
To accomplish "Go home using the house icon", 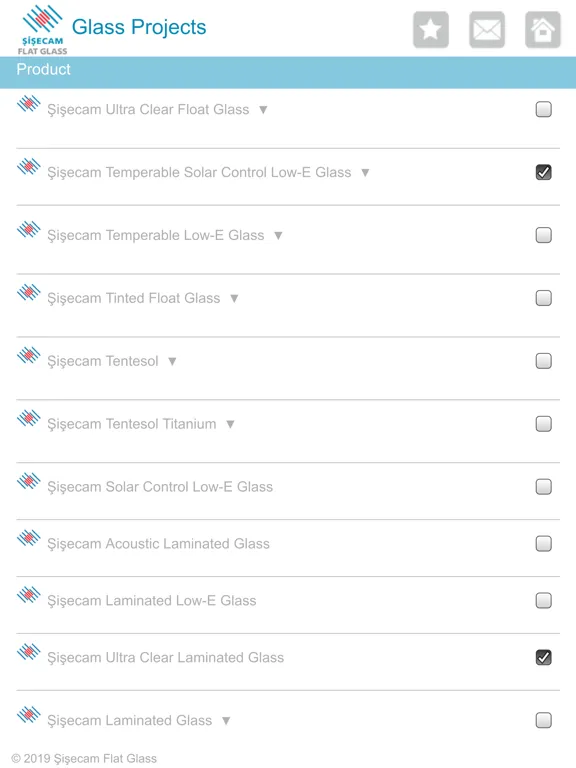I will (x=543, y=29).
